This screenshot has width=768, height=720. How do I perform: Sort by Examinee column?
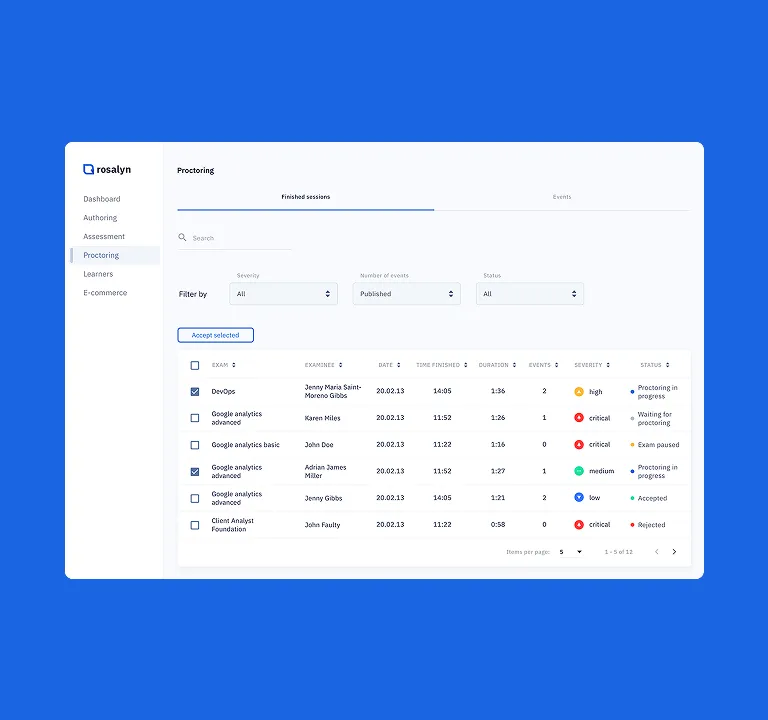[340, 365]
